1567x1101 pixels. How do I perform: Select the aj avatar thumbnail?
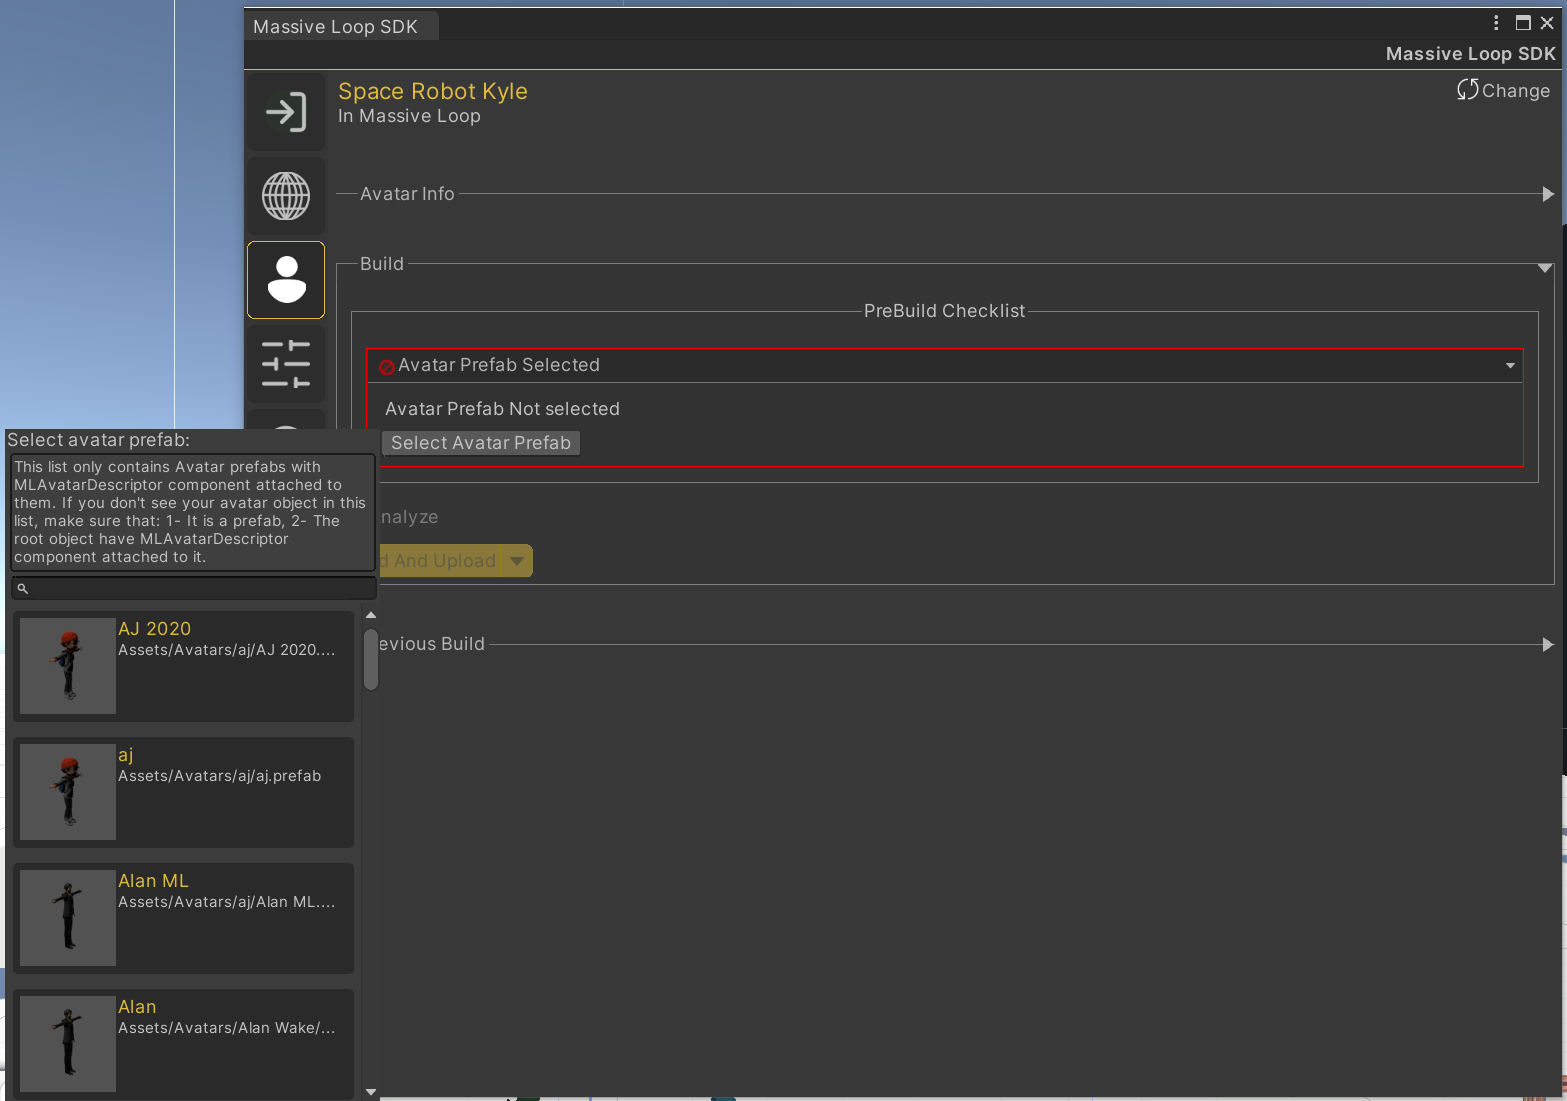click(x=68, y=792)
